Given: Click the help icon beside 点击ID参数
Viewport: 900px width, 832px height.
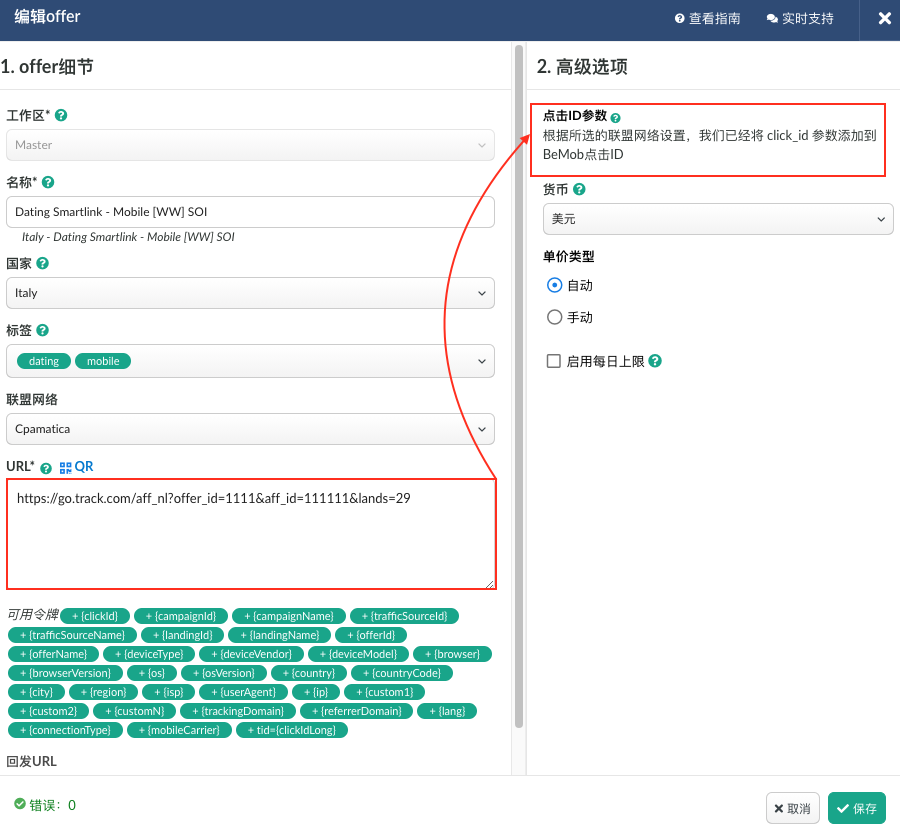Looking at the screenshot, I should coord(616,118).
